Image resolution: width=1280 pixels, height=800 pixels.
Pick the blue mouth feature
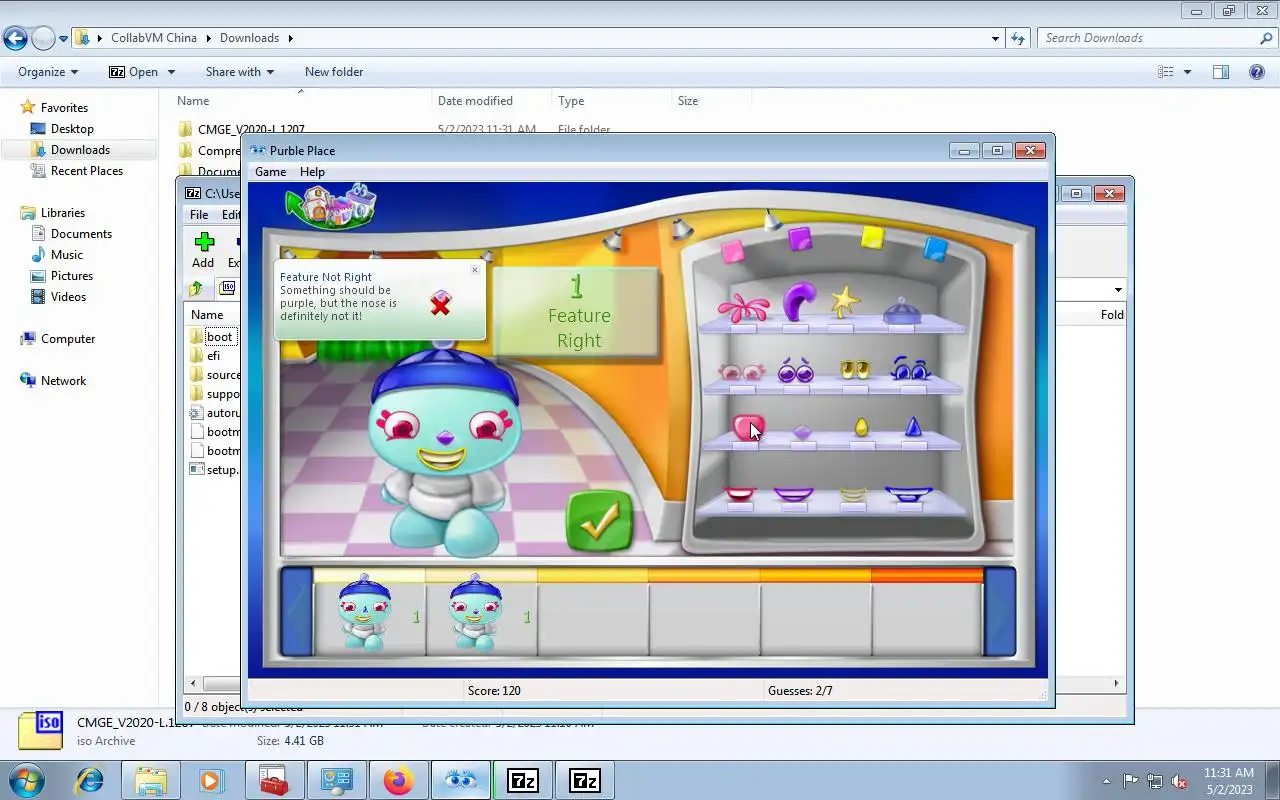pos(909,493)
